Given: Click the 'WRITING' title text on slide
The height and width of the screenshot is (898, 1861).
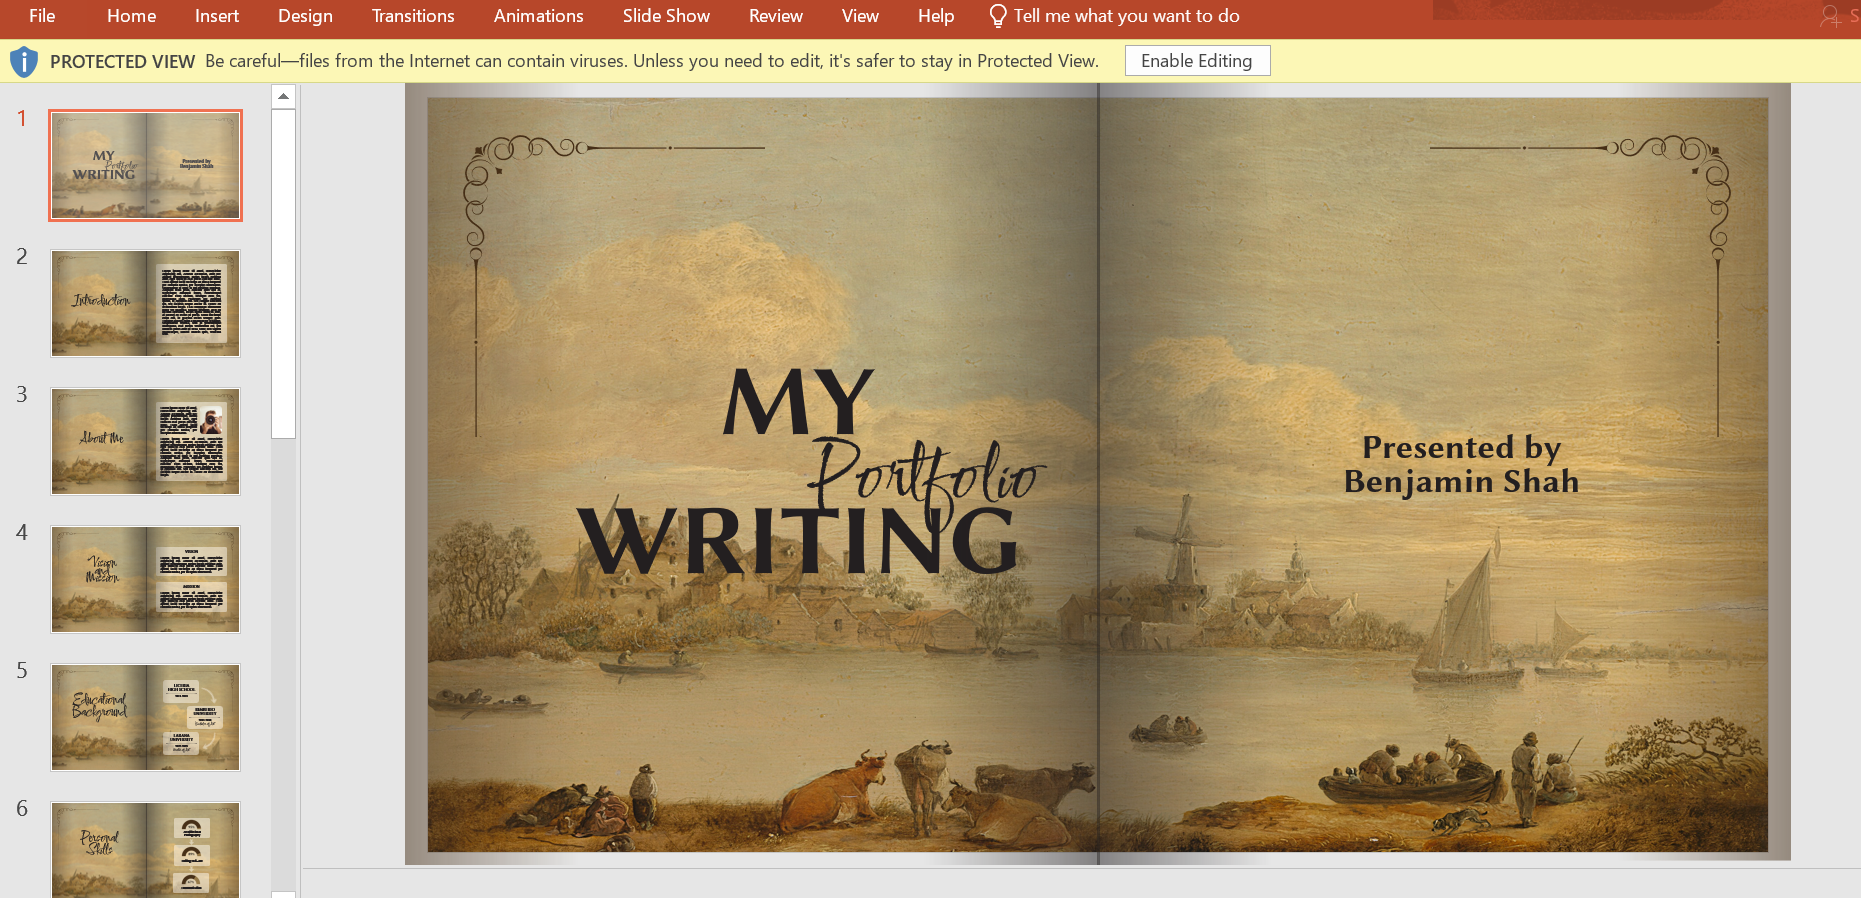Looking at the screenshot, I should (798, 540).
